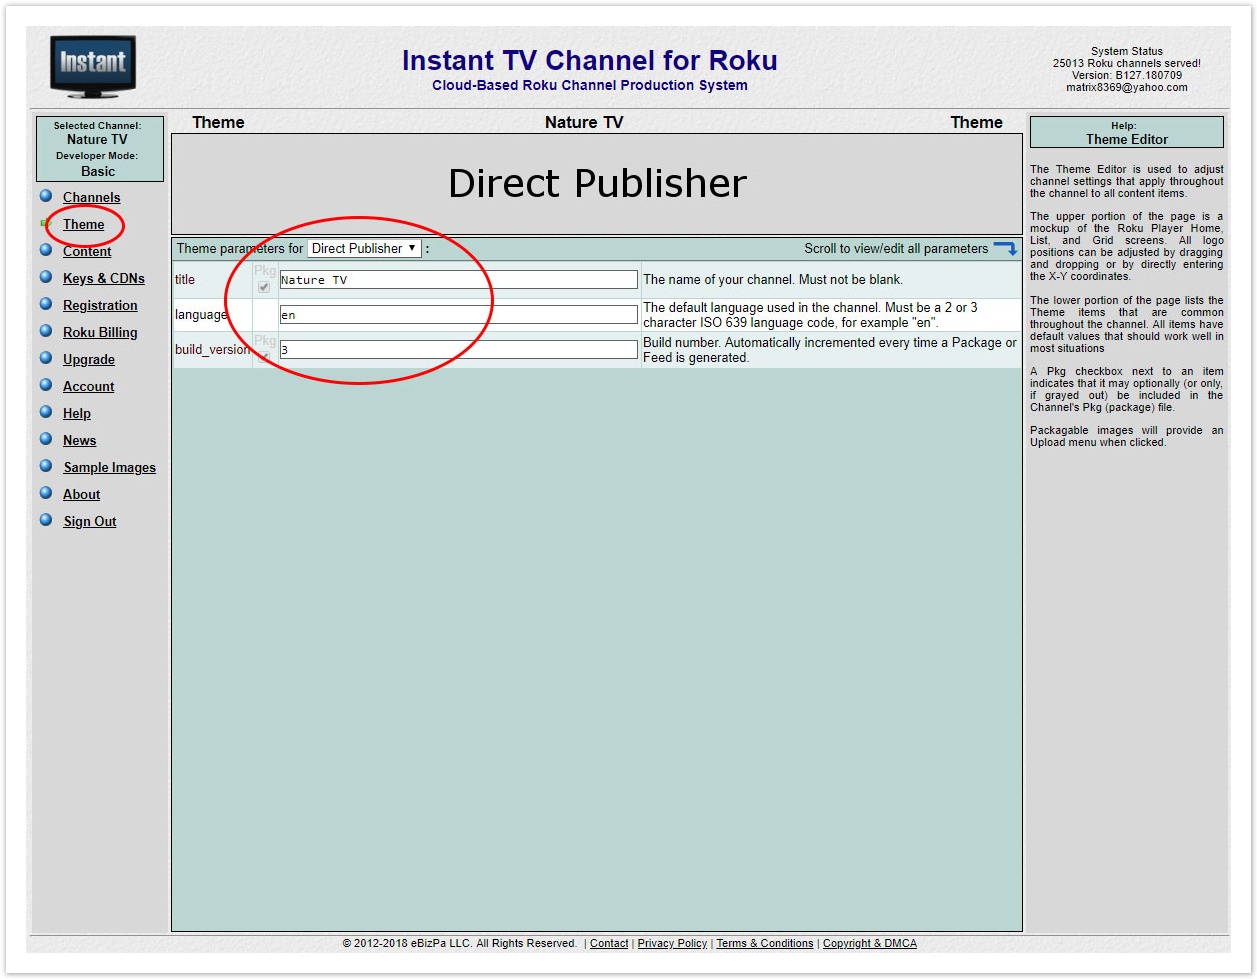This screenshot has width=1257, height=979.
Task: Click the build_version parameter label
Action: tap(212, 350)
